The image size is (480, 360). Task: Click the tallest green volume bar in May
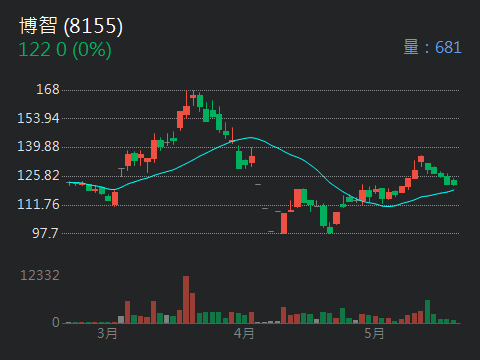[427, 312]
